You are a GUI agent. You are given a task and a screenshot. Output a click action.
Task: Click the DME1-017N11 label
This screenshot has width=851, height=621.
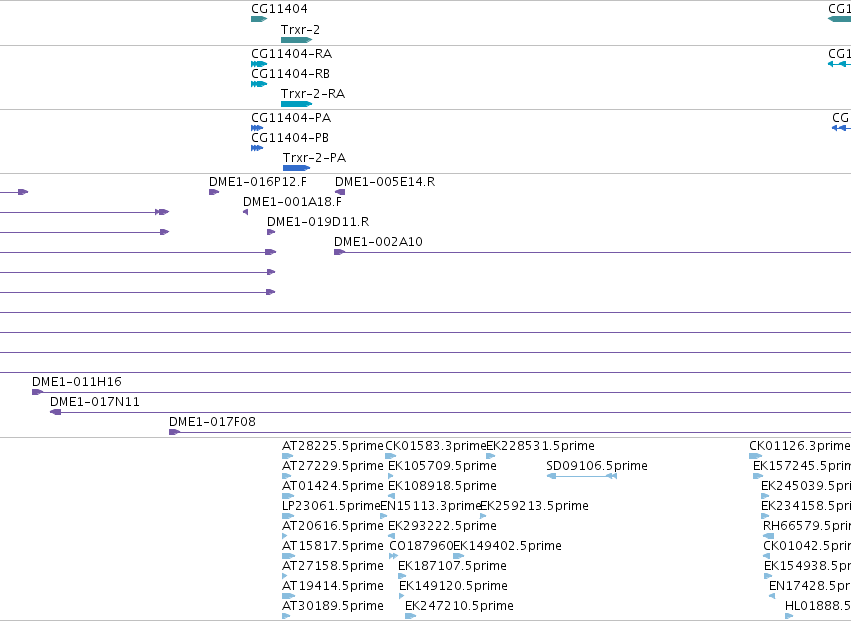95,402
